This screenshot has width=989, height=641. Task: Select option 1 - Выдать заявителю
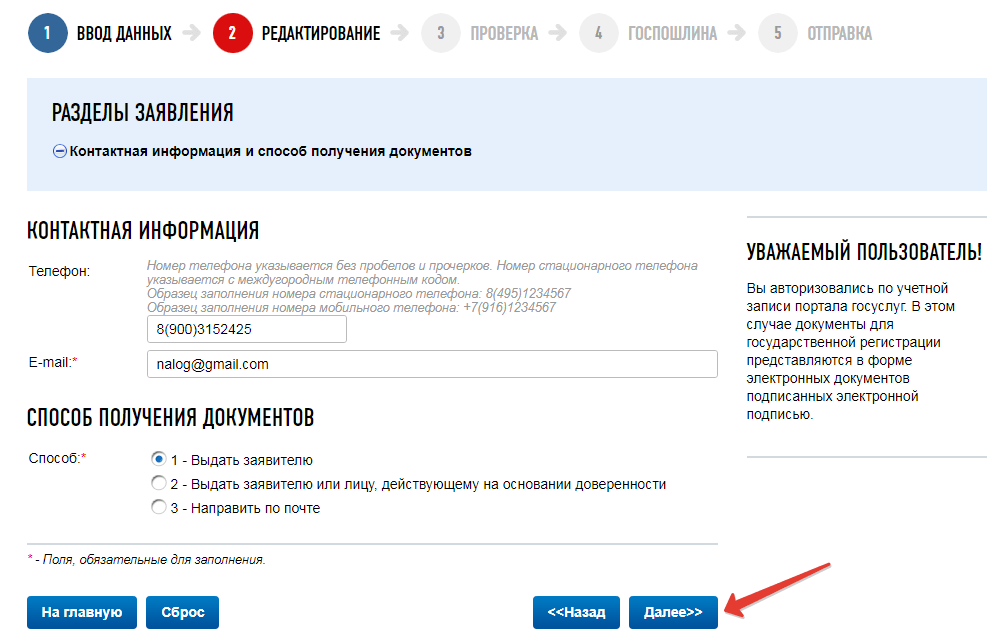click(159, 459)
